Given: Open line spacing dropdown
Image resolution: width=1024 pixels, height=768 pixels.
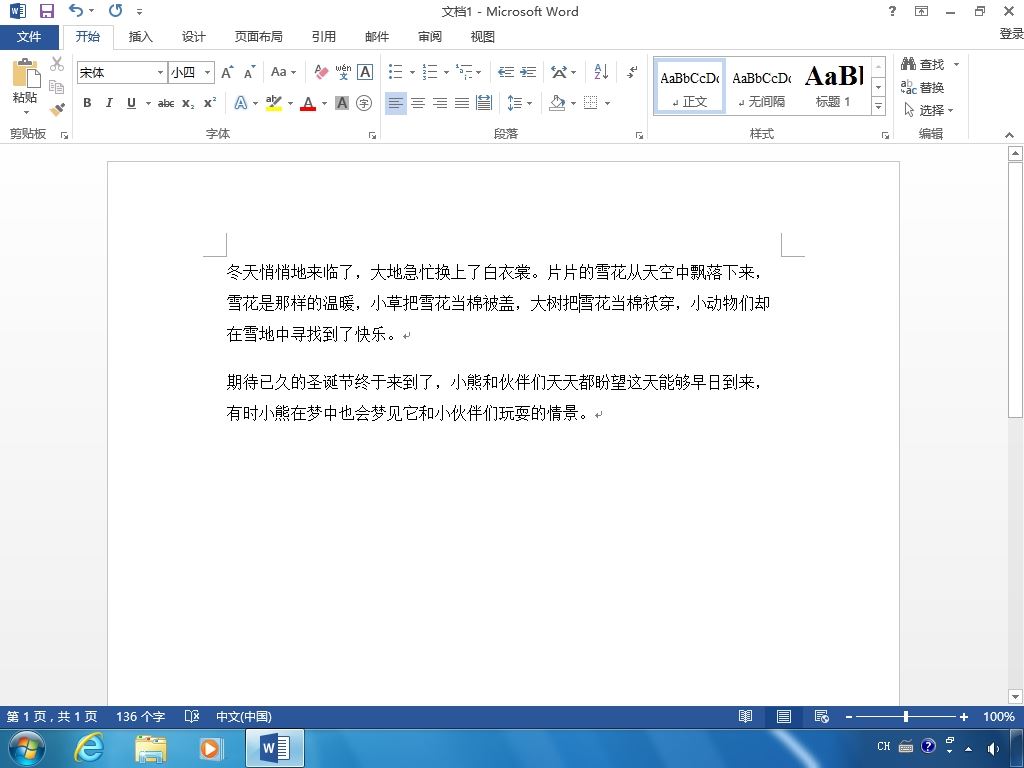Looking at the screenshot, I should tap(520, 103).
